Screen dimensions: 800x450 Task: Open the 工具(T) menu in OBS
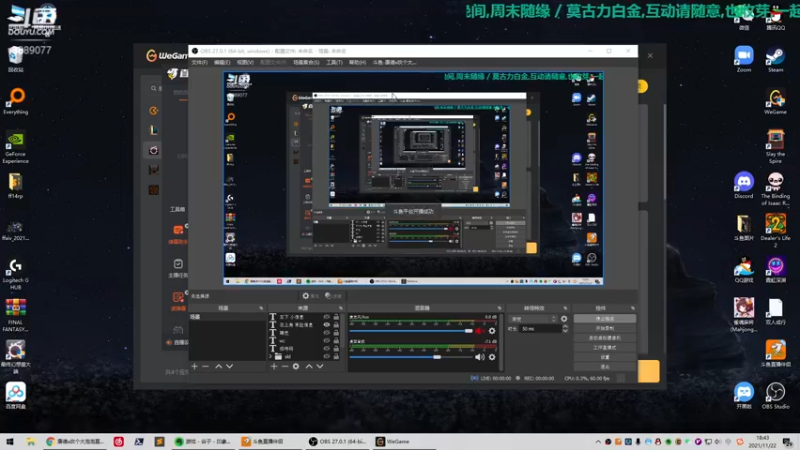tap(334, 62)
